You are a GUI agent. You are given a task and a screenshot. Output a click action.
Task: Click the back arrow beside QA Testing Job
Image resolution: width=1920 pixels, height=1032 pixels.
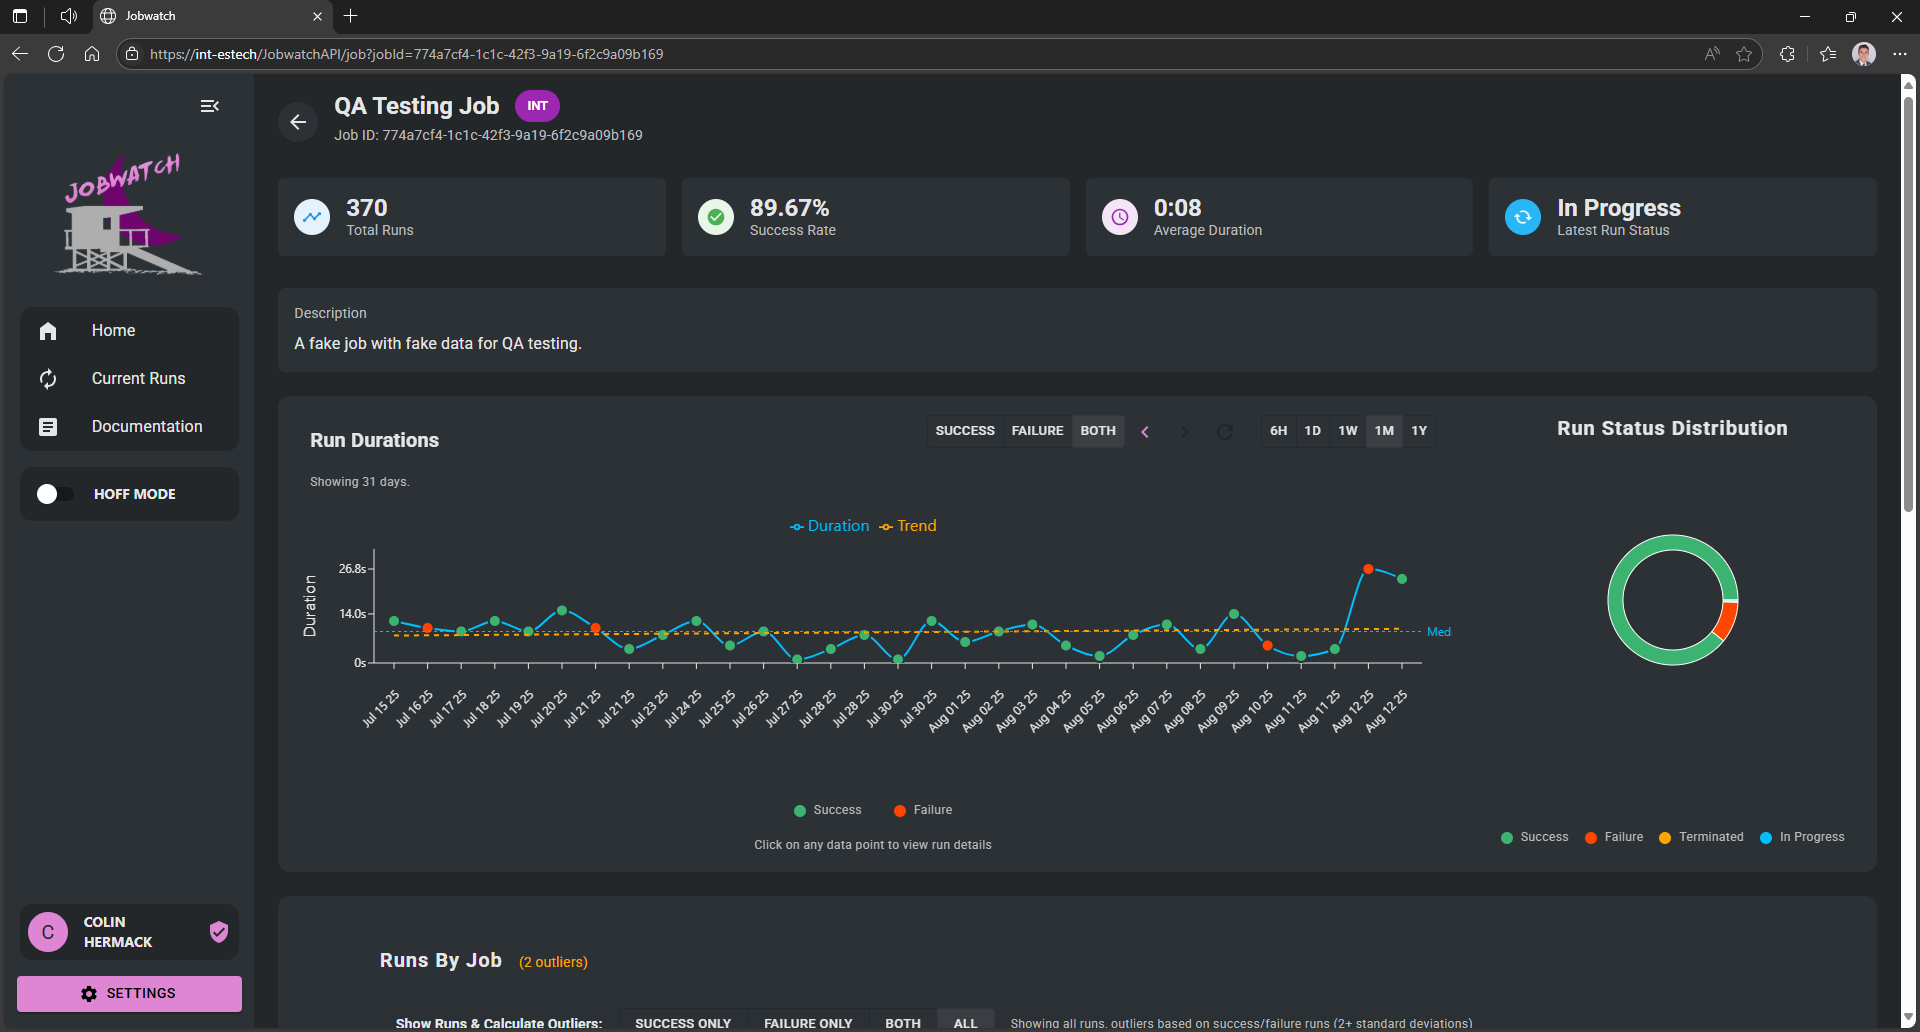coord(298,122)
